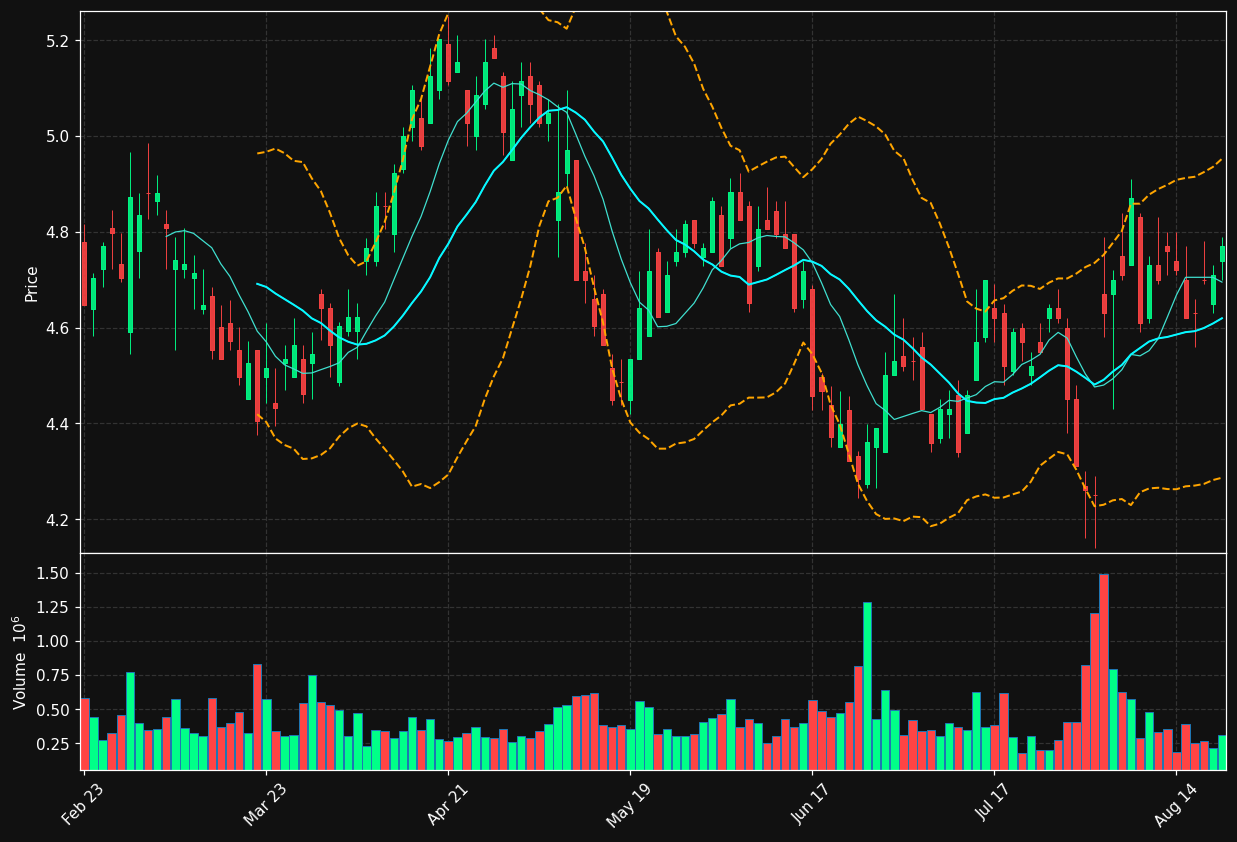Click the Feb 23 date label
Viewport: 1237px width, 842px height.
pos(82,805)
